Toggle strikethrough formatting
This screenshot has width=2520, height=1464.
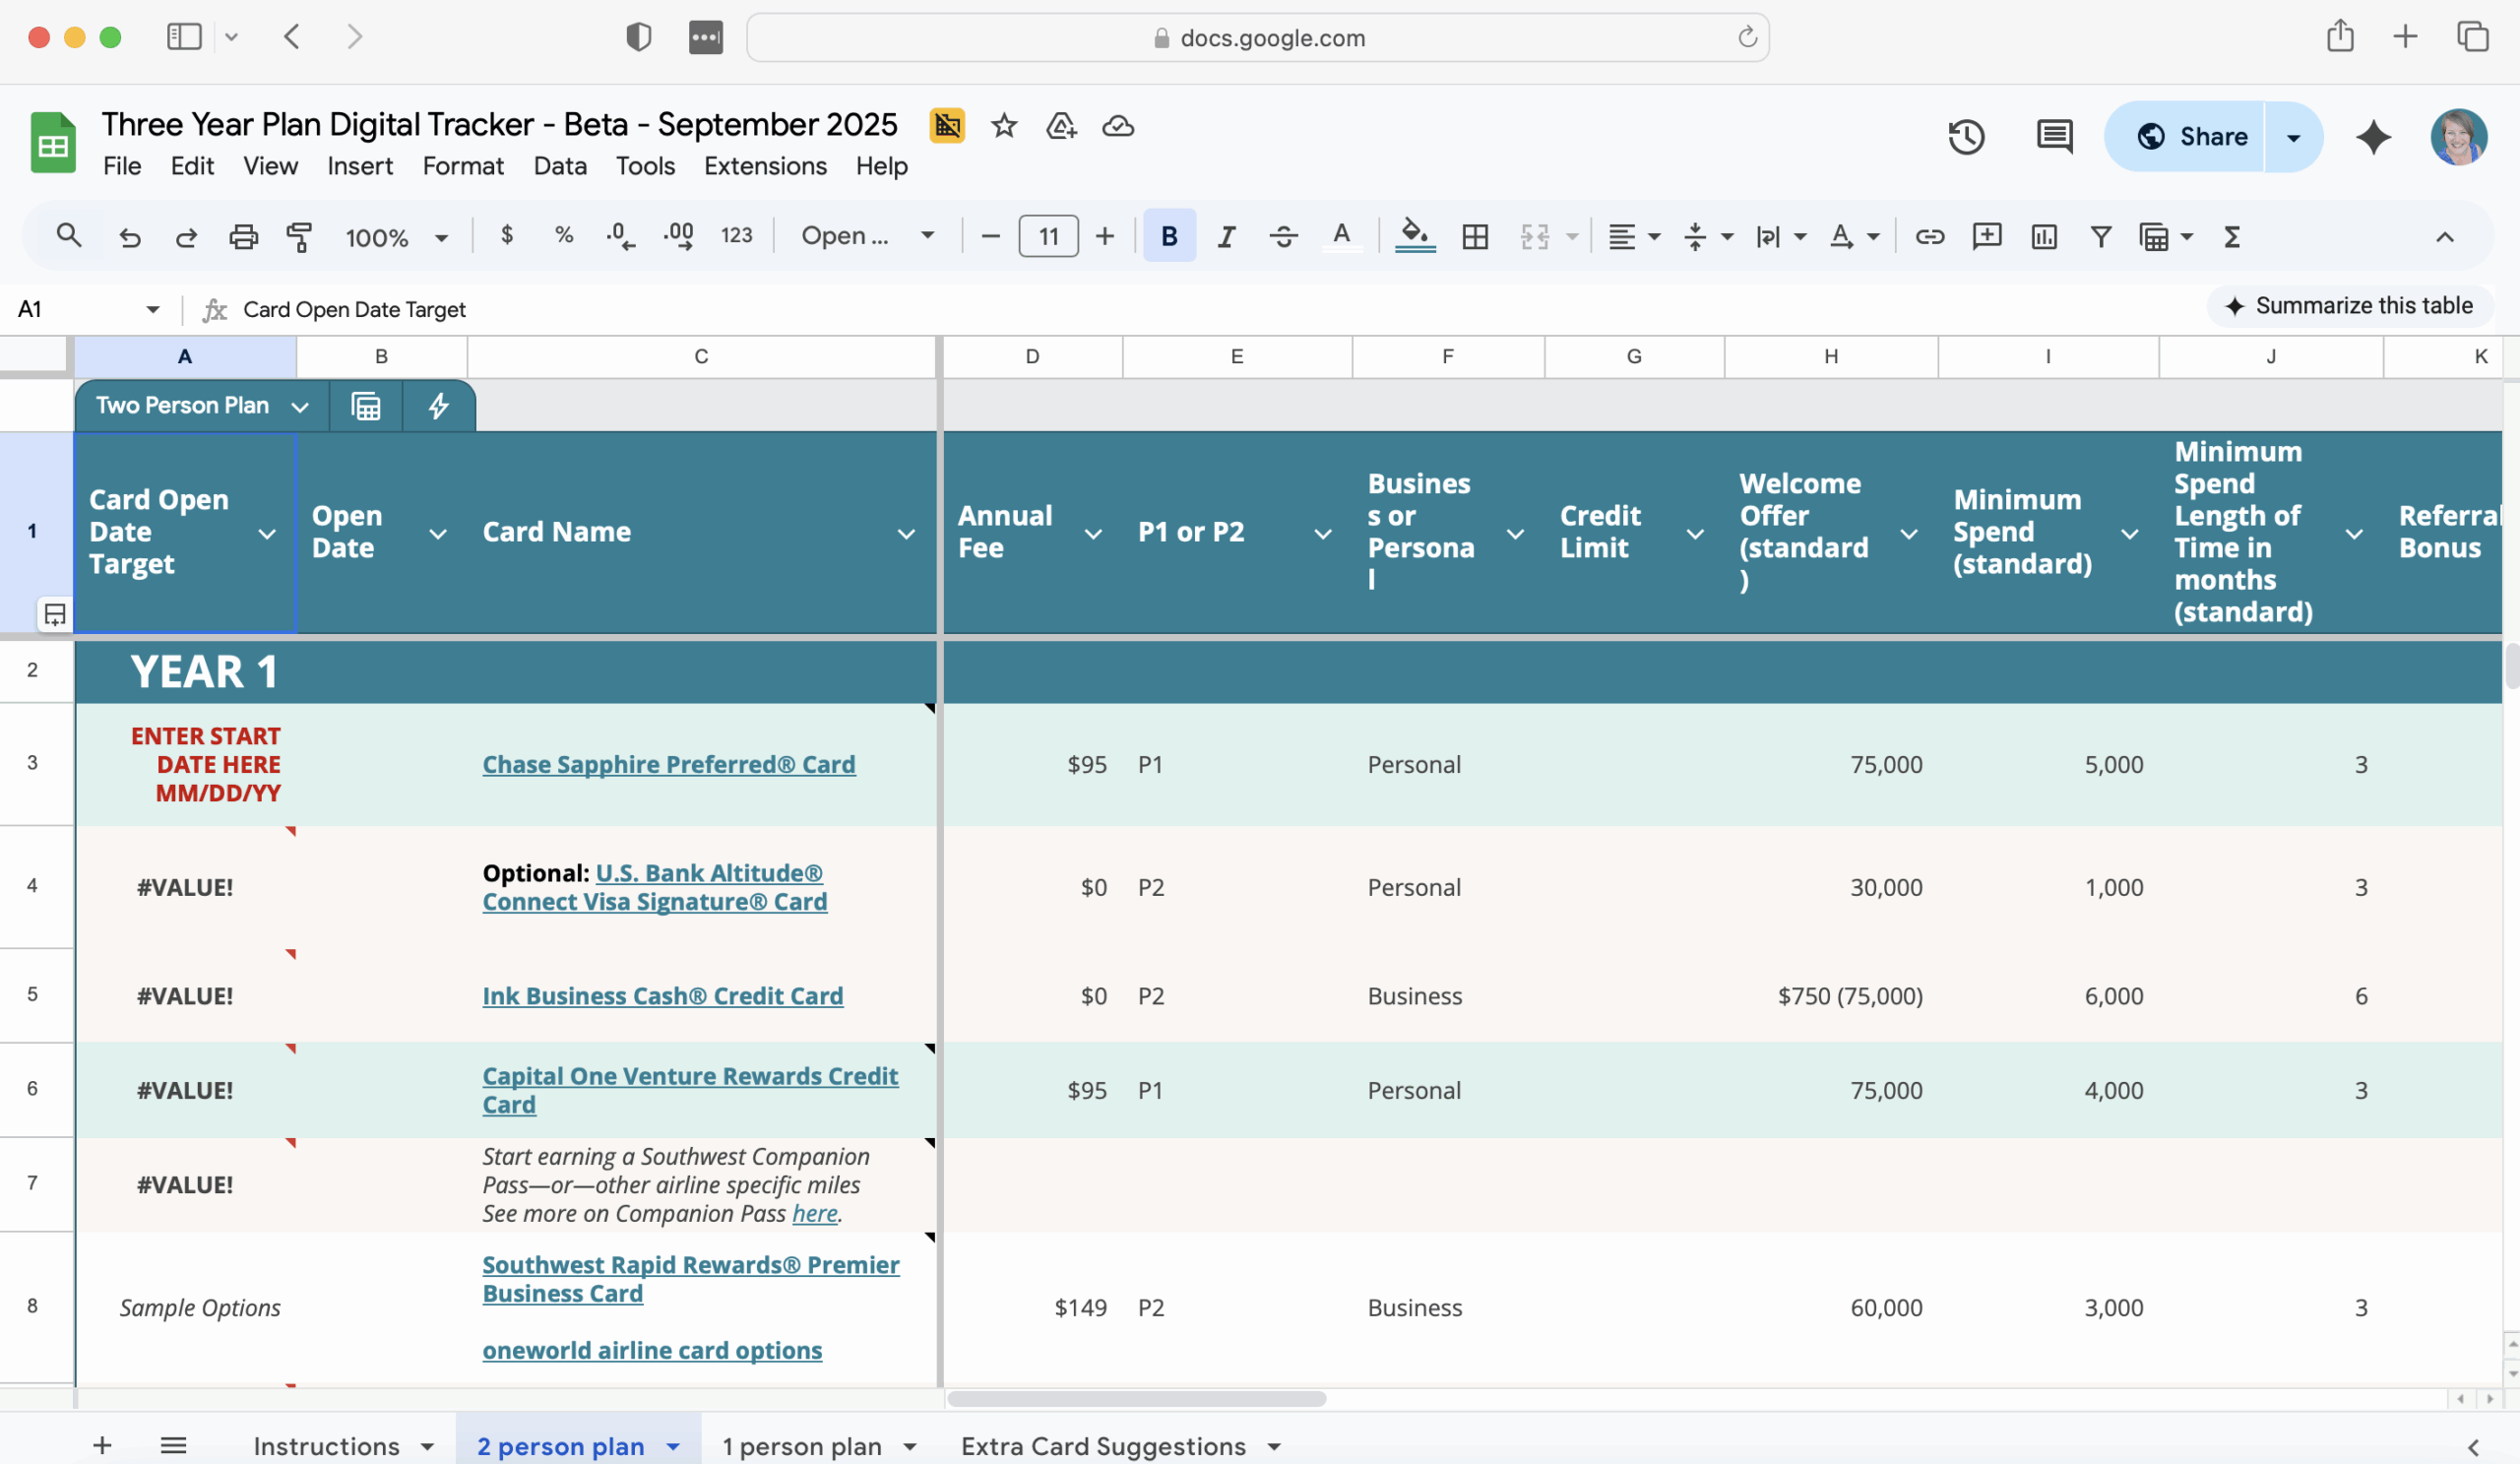tap(1283, 237)
